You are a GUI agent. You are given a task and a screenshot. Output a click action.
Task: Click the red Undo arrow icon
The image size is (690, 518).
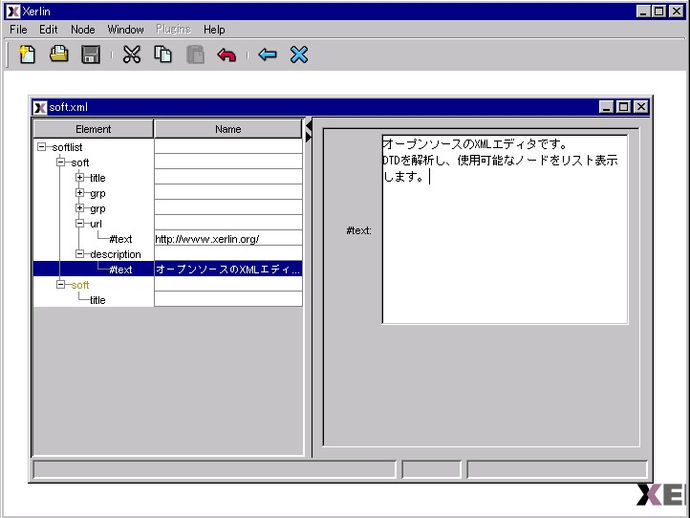[227, 55]
